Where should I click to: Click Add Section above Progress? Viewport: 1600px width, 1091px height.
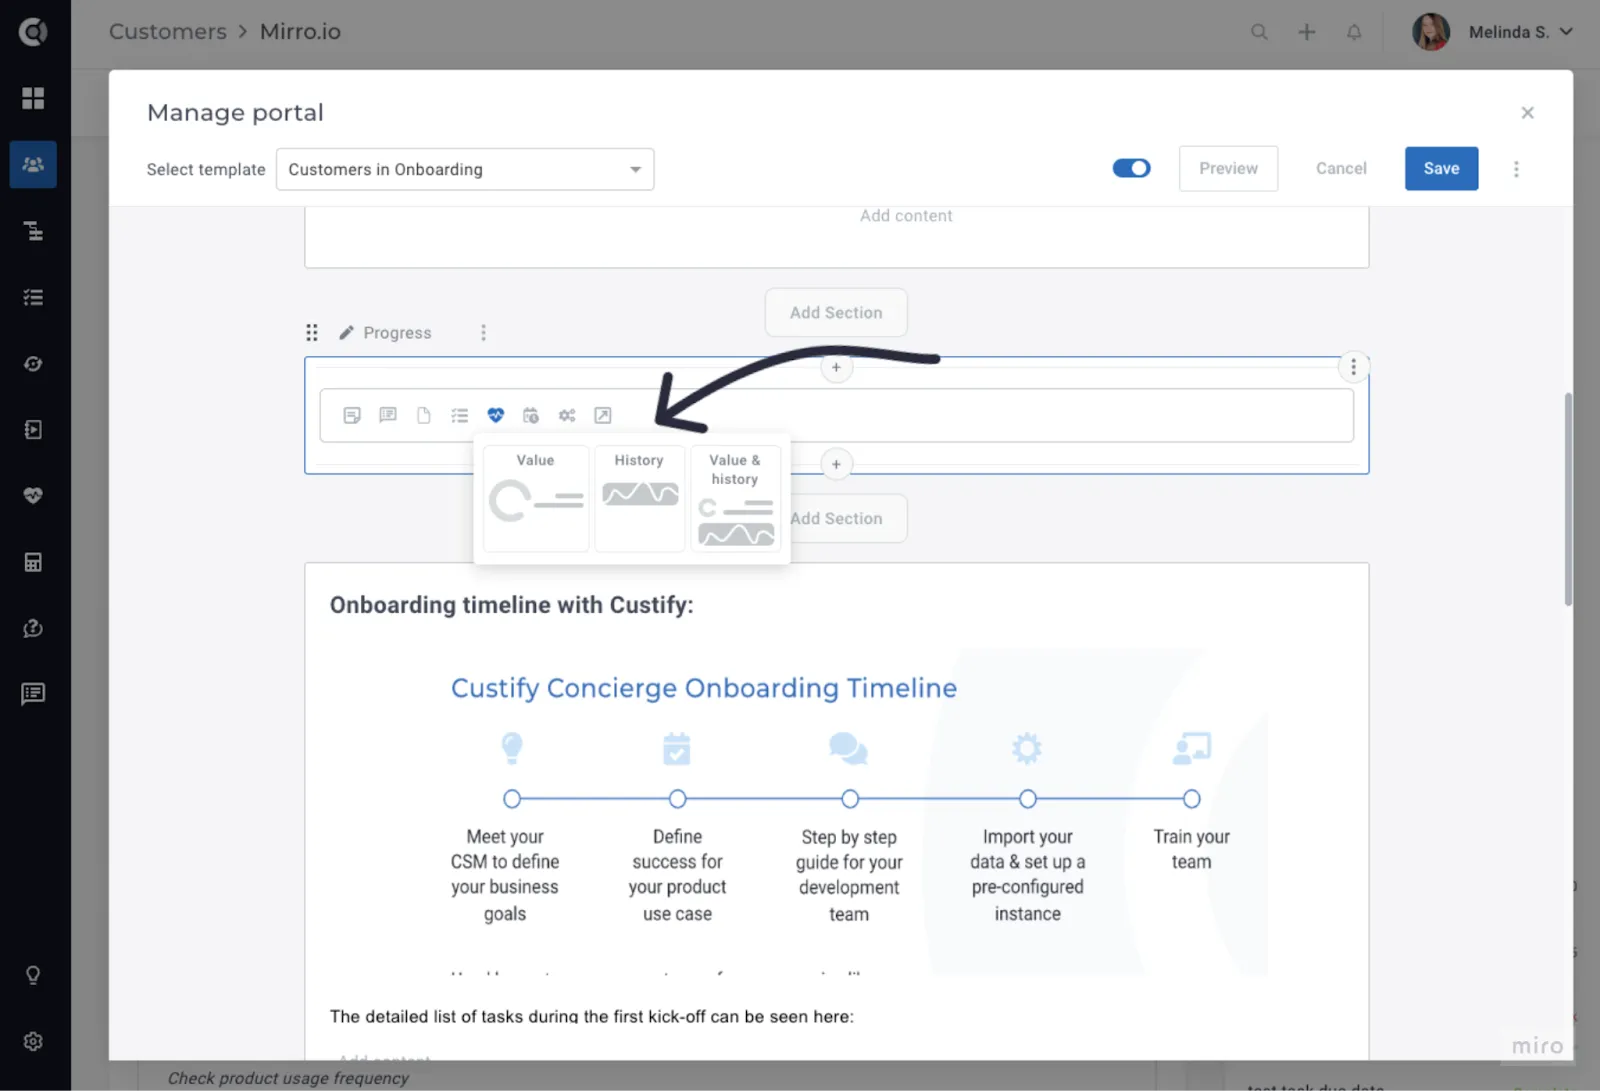(x=836, y=313)
